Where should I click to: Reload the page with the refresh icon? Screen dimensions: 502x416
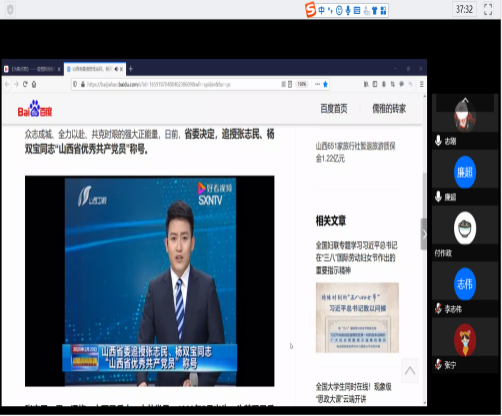coord(25,84)
